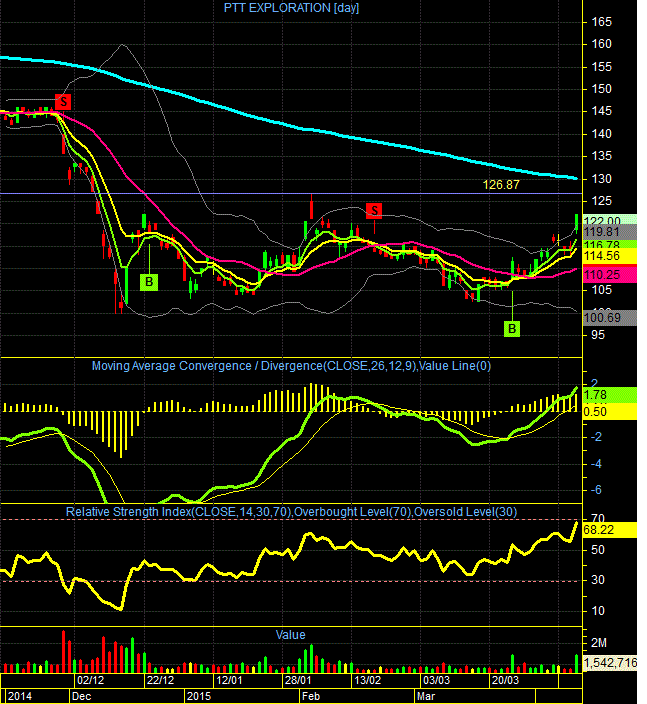Viewport: 647px width, 704px height.
Task: Click the 13/02 date label on the time axis
Action: tap(367, 680)
